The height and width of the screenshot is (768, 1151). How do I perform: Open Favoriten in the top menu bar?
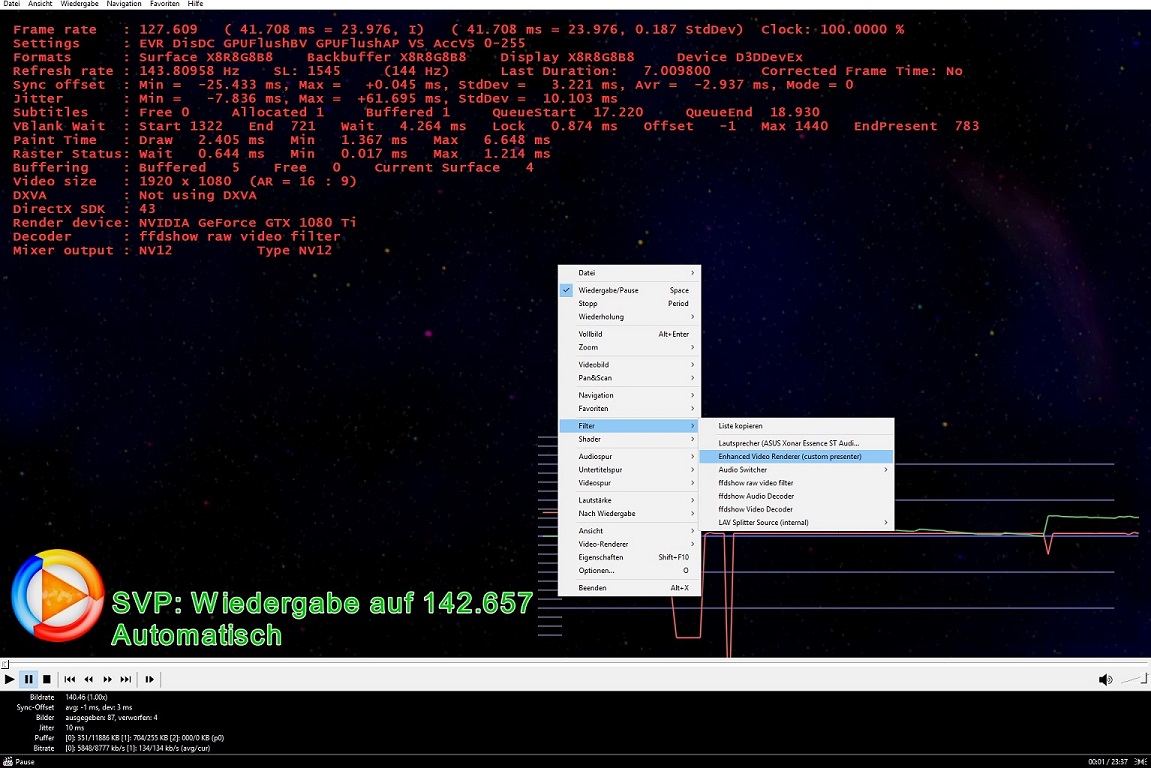coord(164,4)
